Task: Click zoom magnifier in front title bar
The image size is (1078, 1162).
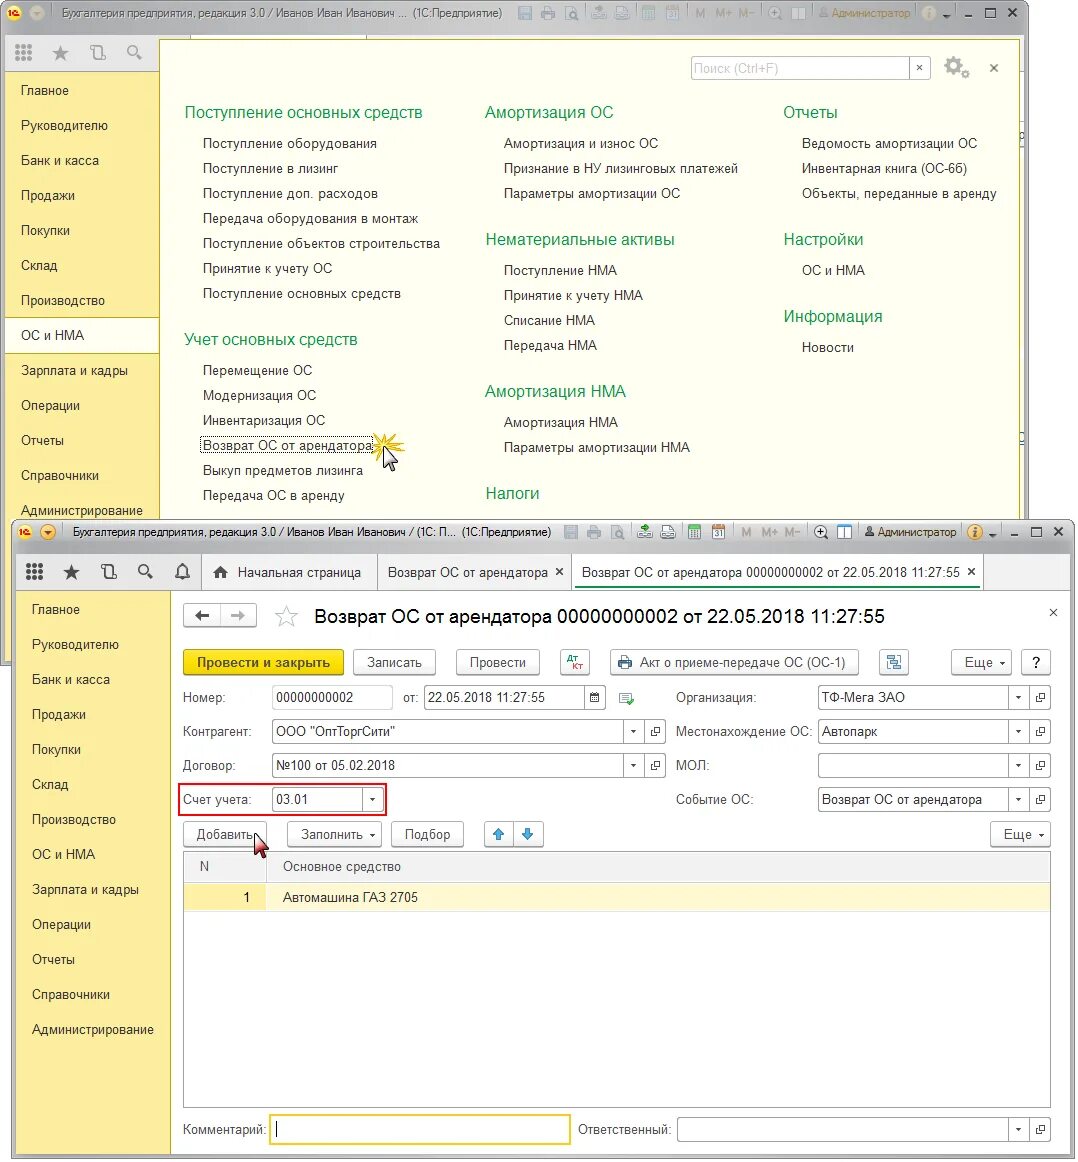Action: [x=821, y=532]
